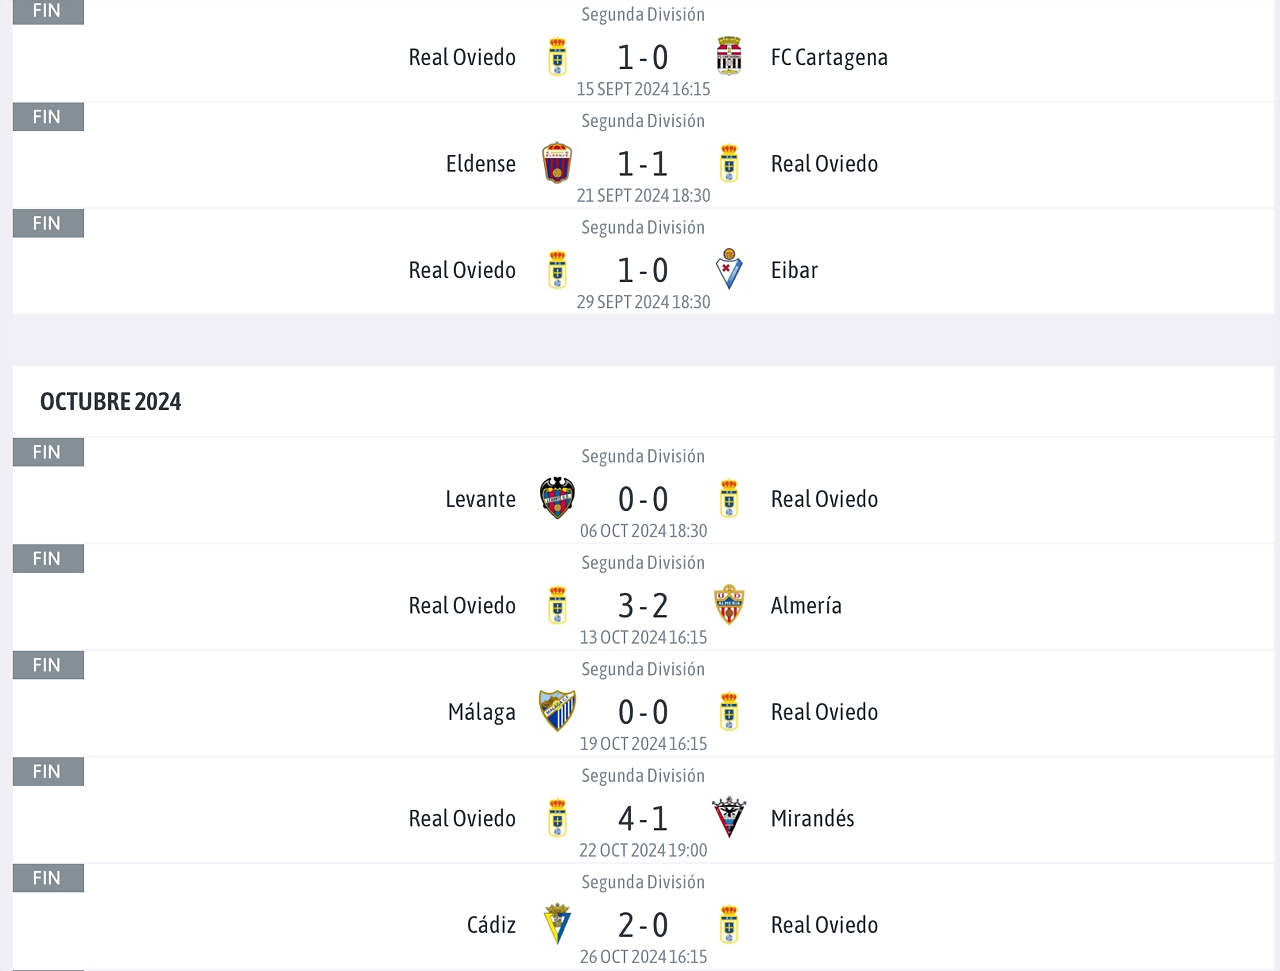1280x971 pixels.
Task: Click the OCTUBRE 2024 section header
Action: coord(111,401)
